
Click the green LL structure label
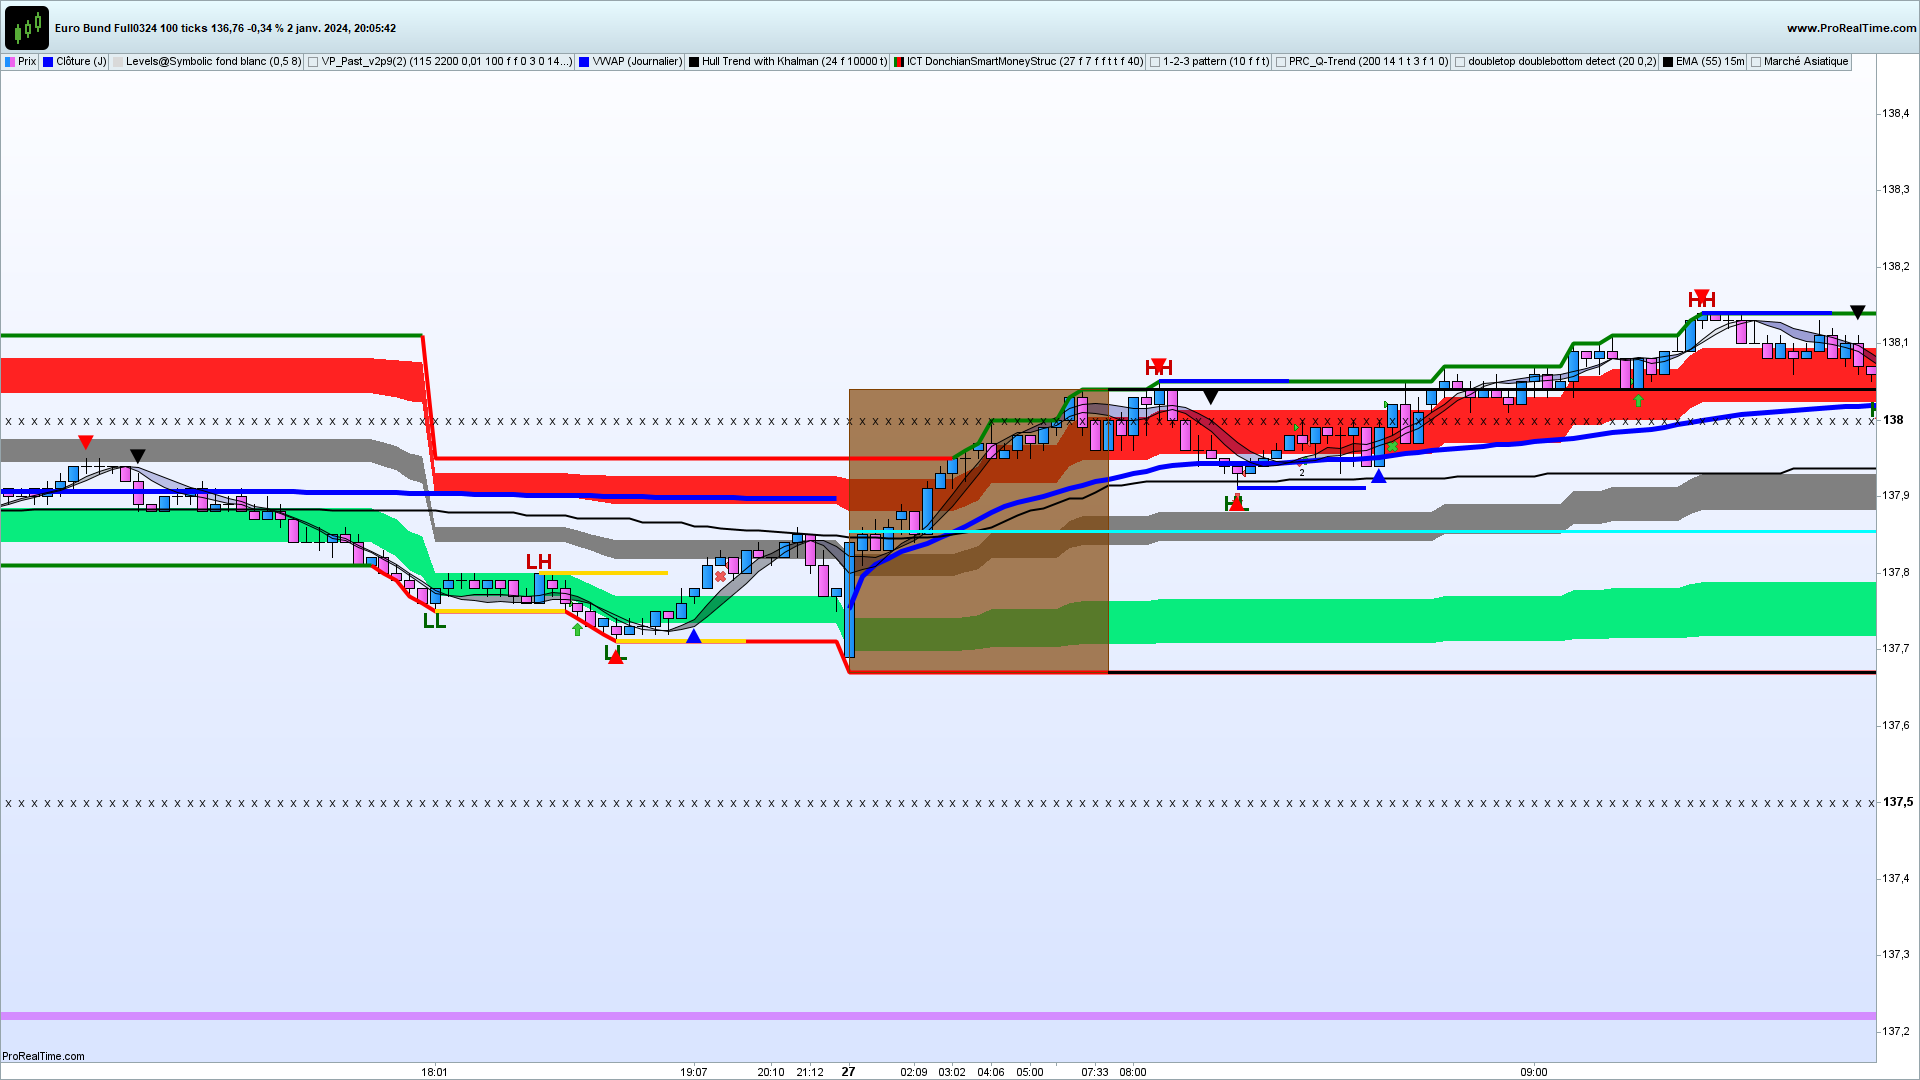433,621
